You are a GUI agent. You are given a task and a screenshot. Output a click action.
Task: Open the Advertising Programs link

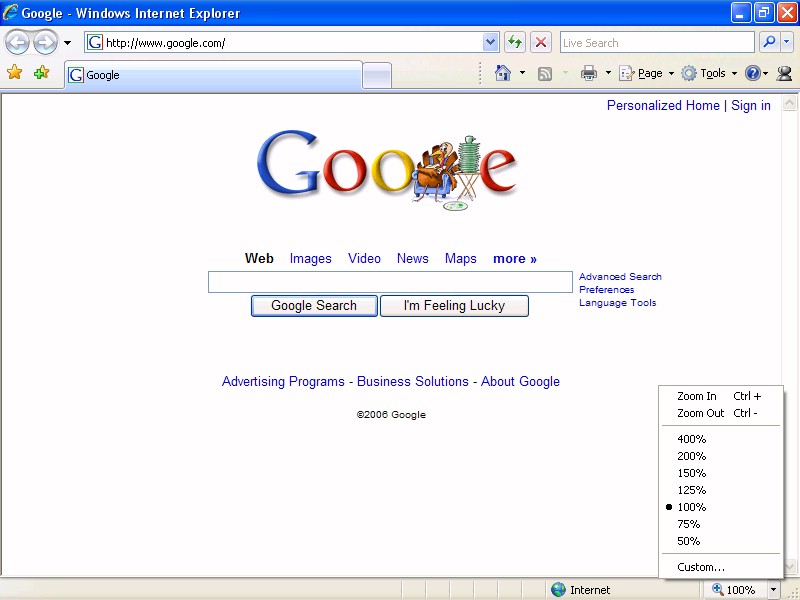pyautogui.click(x=283, y=382)
